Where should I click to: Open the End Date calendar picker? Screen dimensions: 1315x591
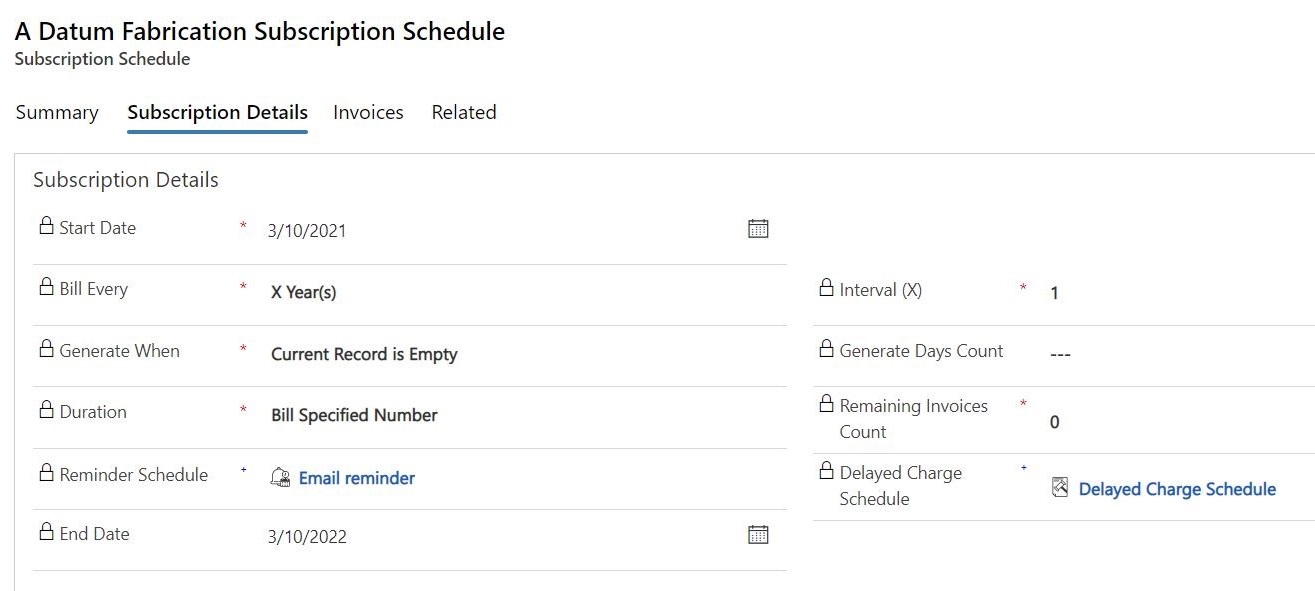pyautogui.click(x=758, y=535)
